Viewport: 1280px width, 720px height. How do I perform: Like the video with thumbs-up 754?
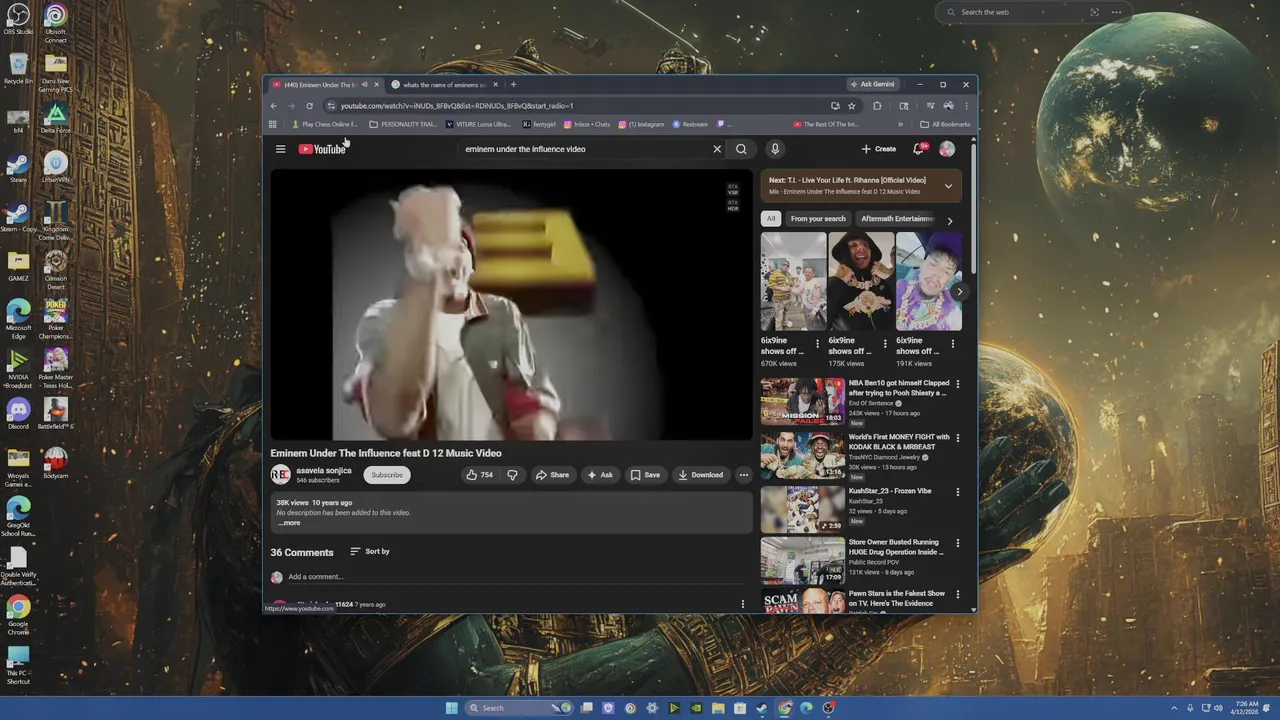click(x=480, y=475)
